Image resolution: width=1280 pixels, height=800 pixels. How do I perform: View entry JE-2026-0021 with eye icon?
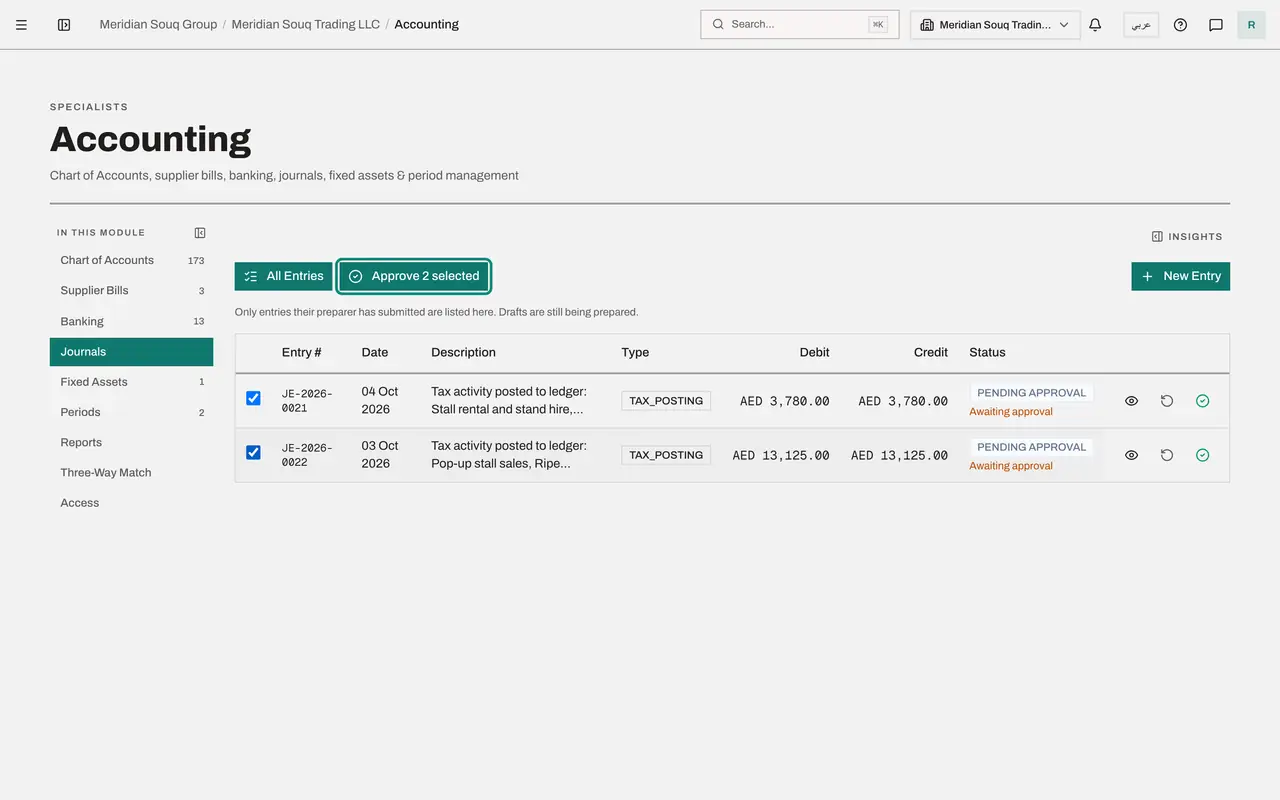click(1131, 401)
